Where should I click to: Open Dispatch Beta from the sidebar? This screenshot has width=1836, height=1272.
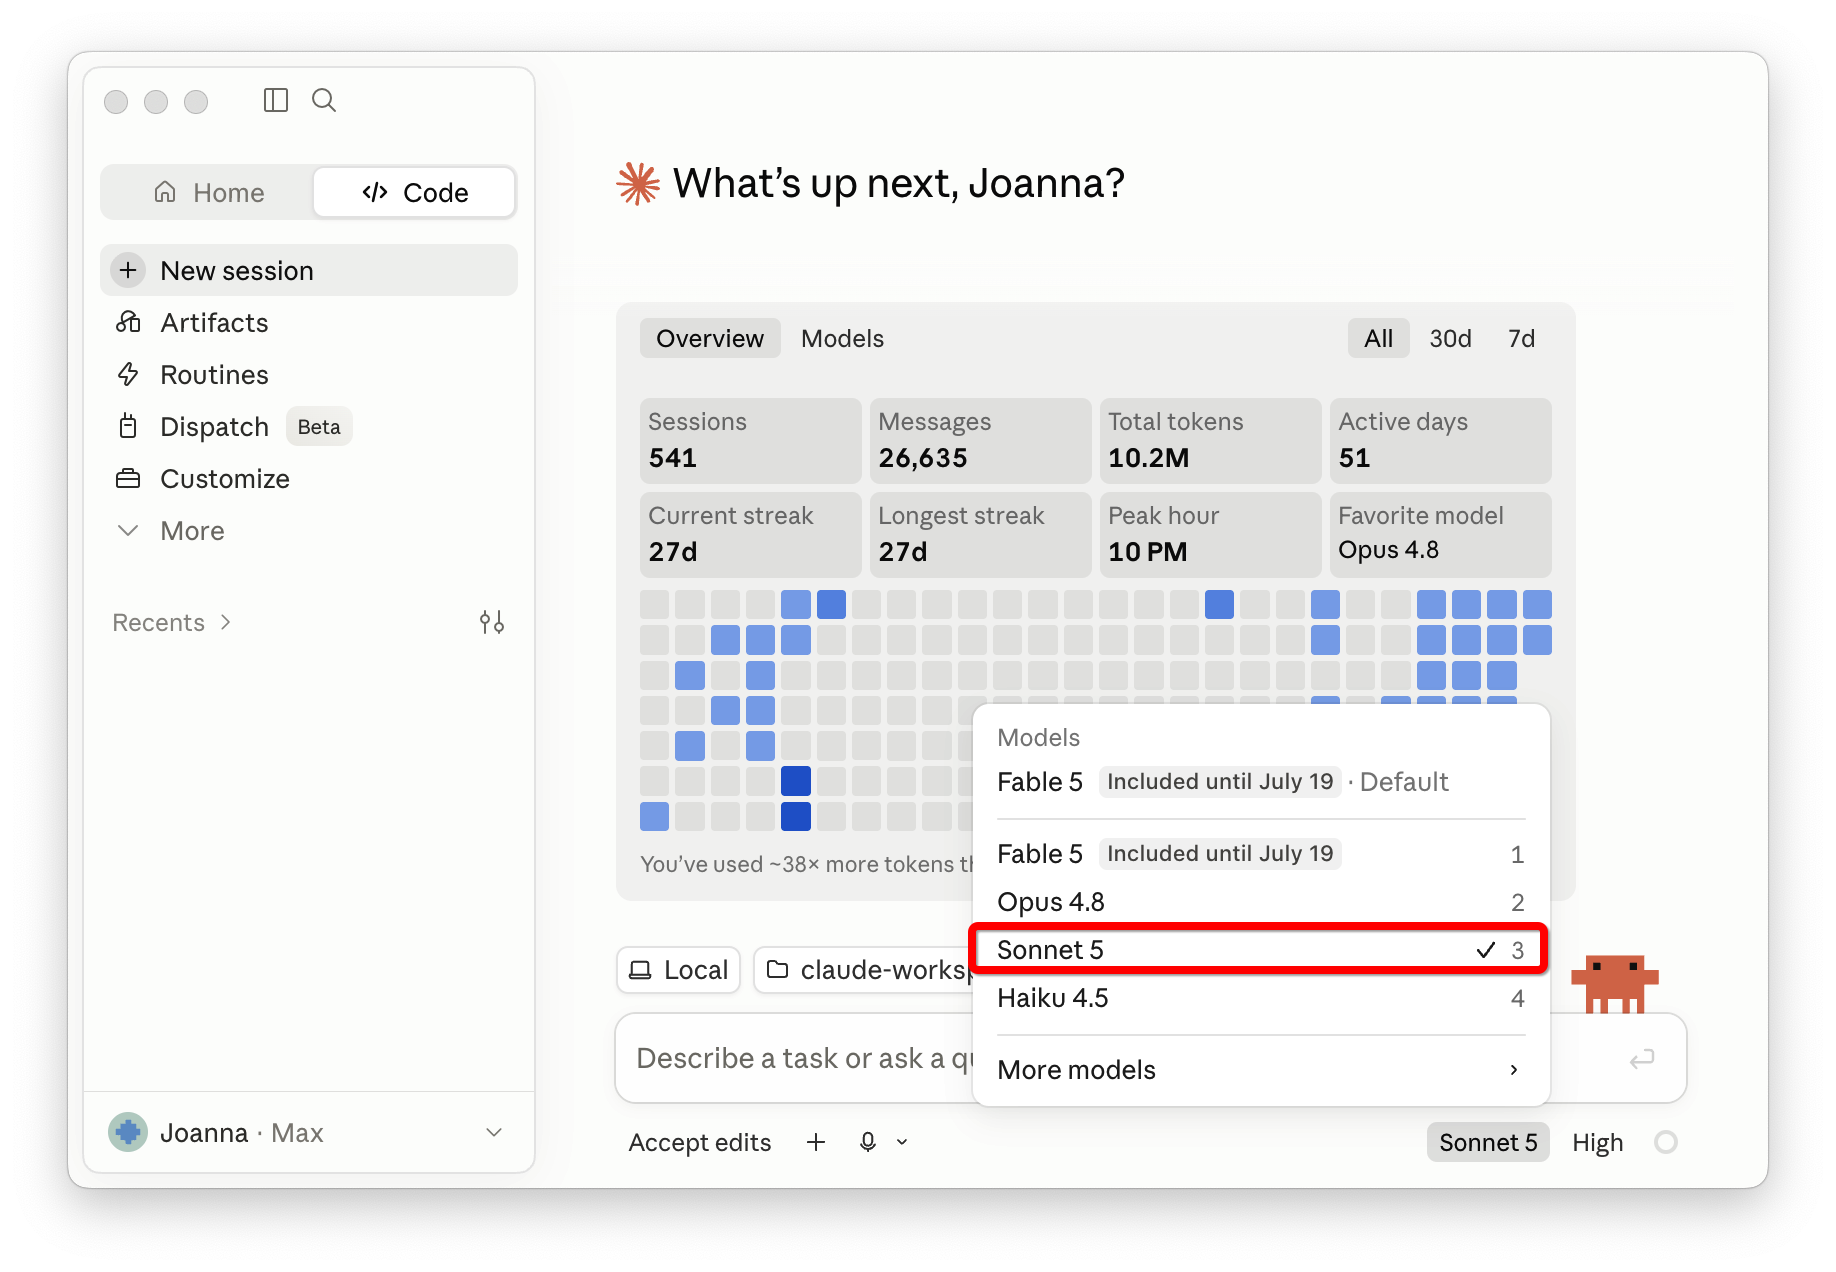tap(309, 426)
